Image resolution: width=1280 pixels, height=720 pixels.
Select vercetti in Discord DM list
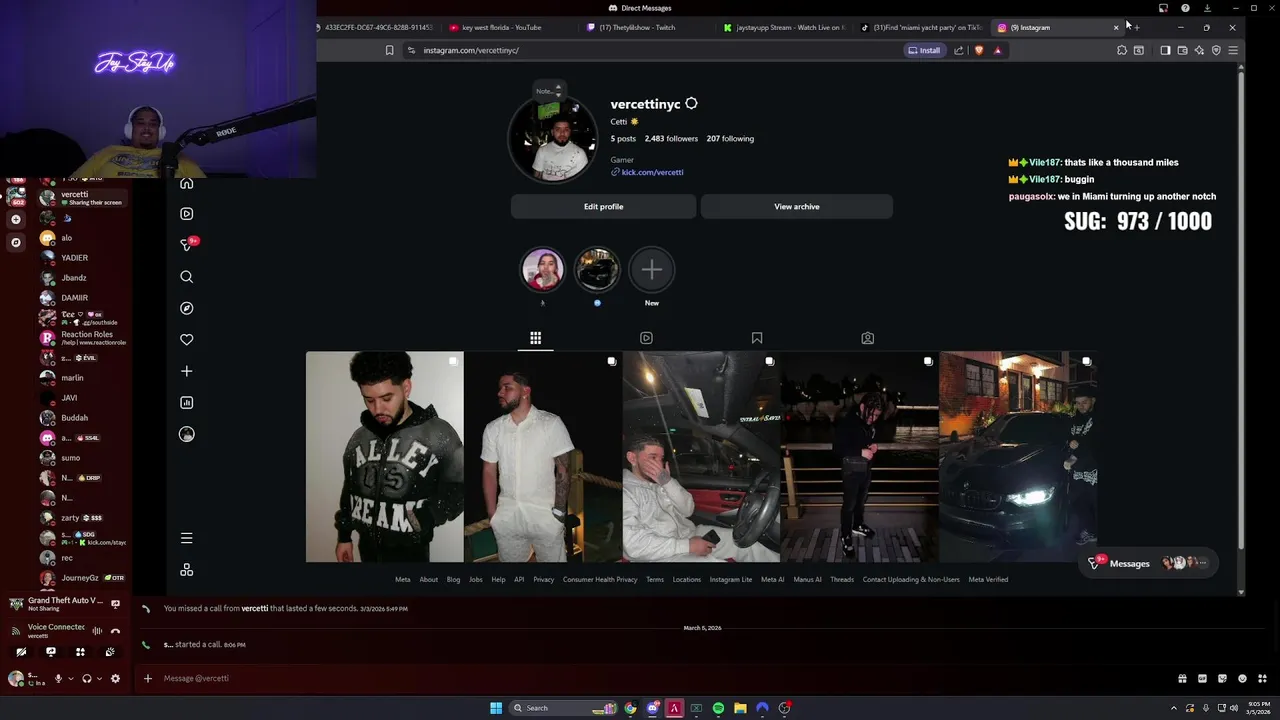[x=82, y=198]
